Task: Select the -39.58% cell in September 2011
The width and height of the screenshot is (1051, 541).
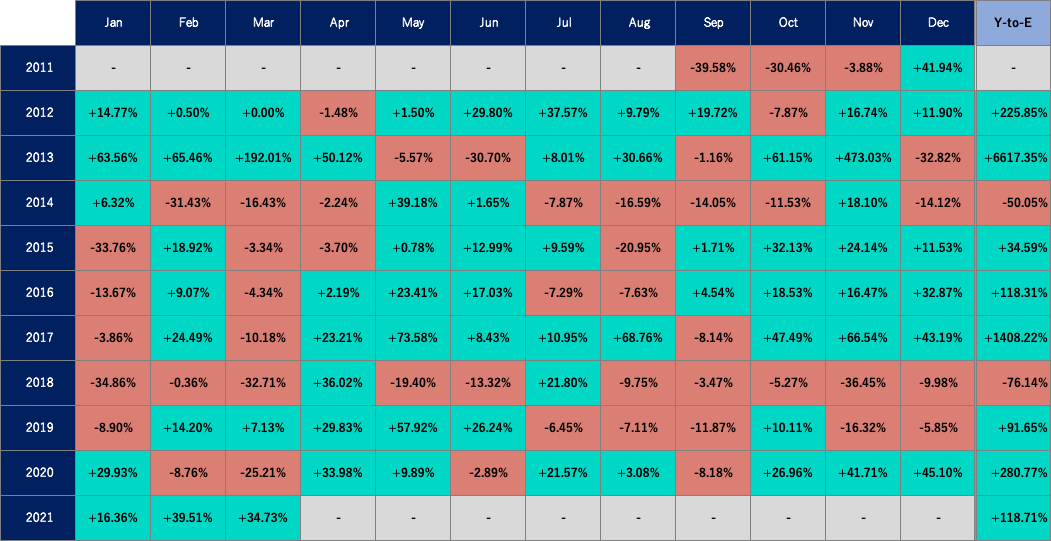Action: 713,68
